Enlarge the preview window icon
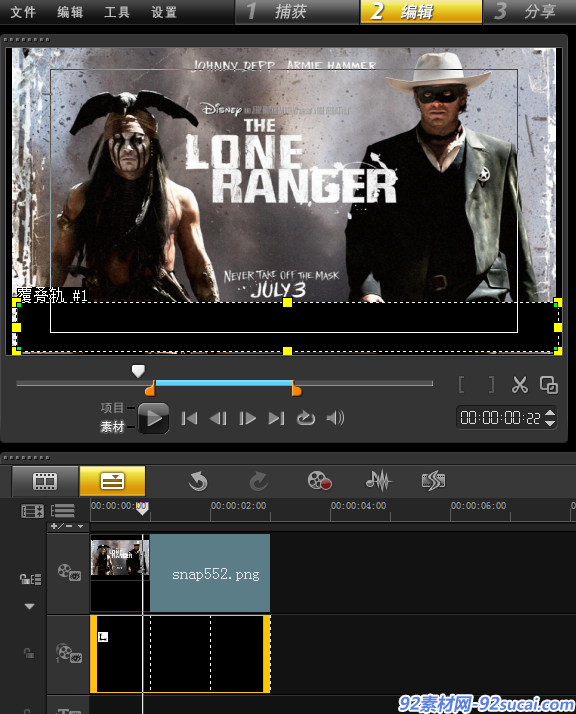576x714 pixels. click(x=549, y=385)
